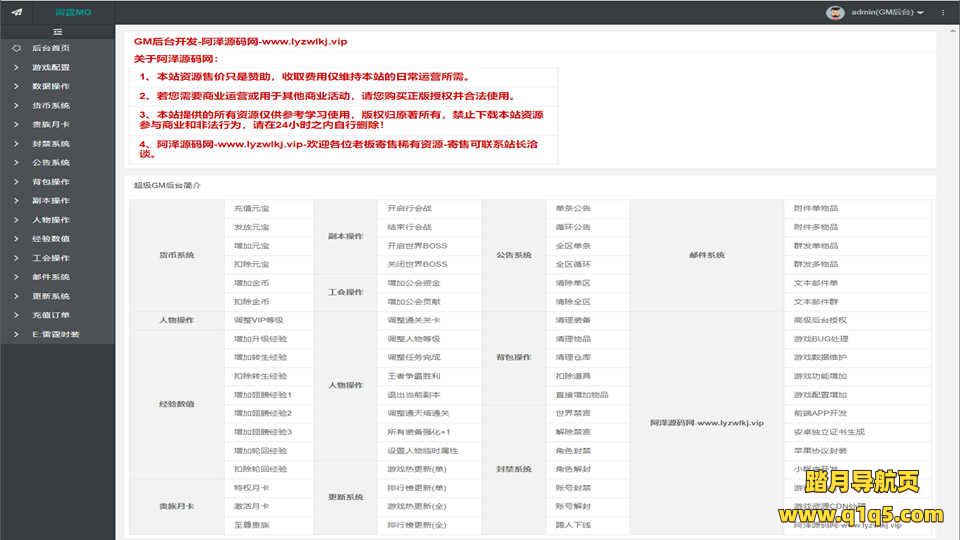960x540 pixels.
Task: Open the three-dot more options menu
Action: 943,12
